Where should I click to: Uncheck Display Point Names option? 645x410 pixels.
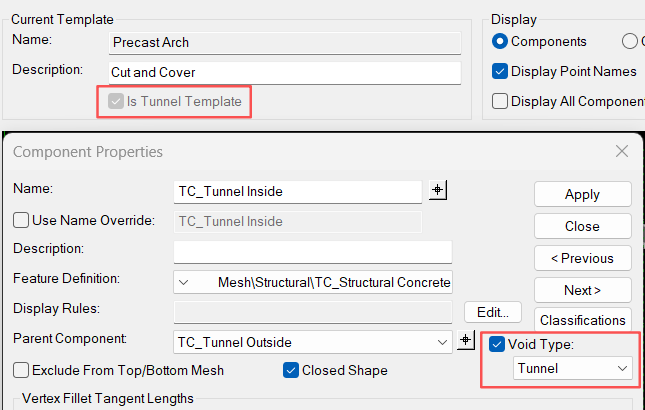(500, 71)
